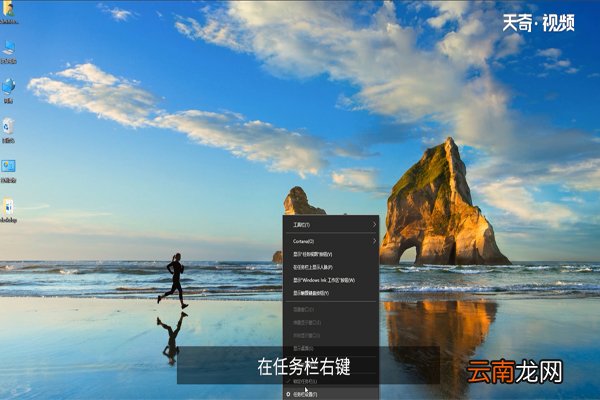
Task: Open the Network desktop icon
Action: click(8, 91)
